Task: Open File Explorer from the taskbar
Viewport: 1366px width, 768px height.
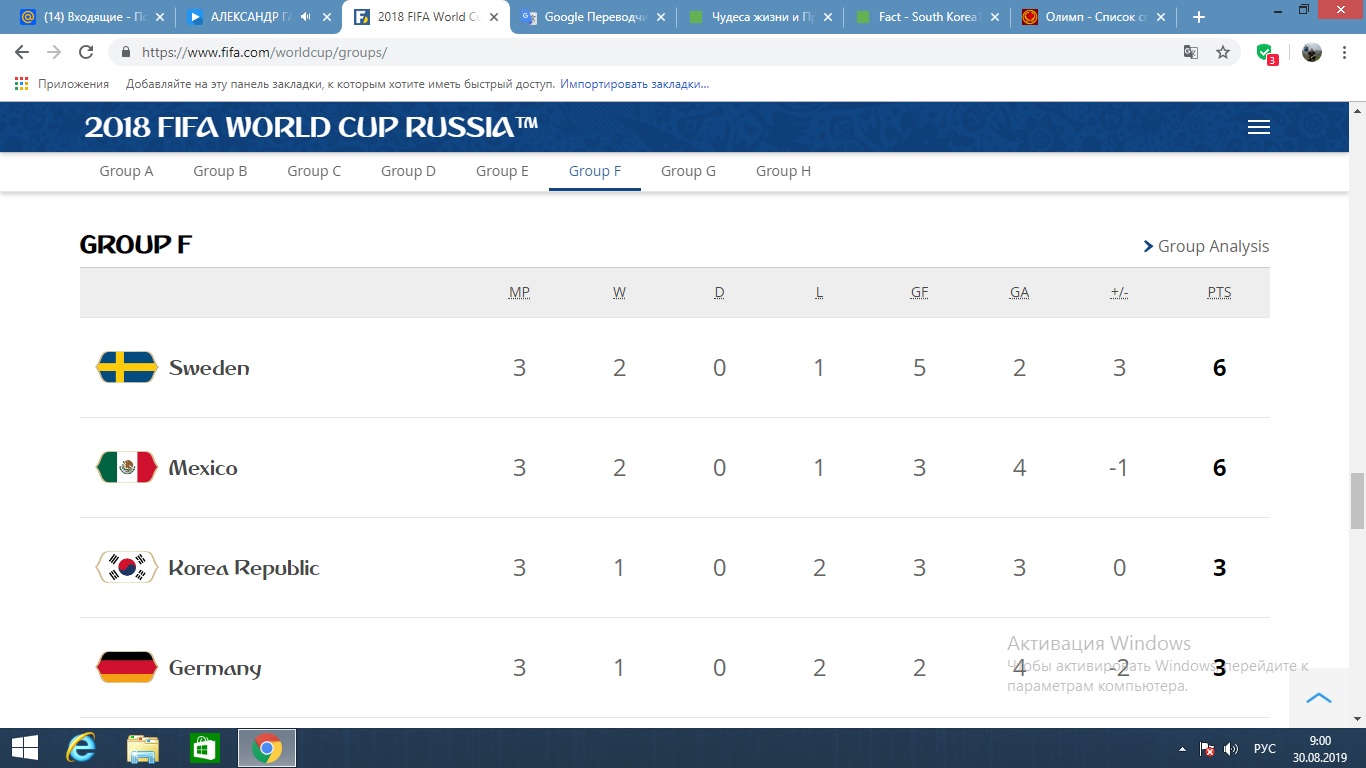Action: point(143,748)
